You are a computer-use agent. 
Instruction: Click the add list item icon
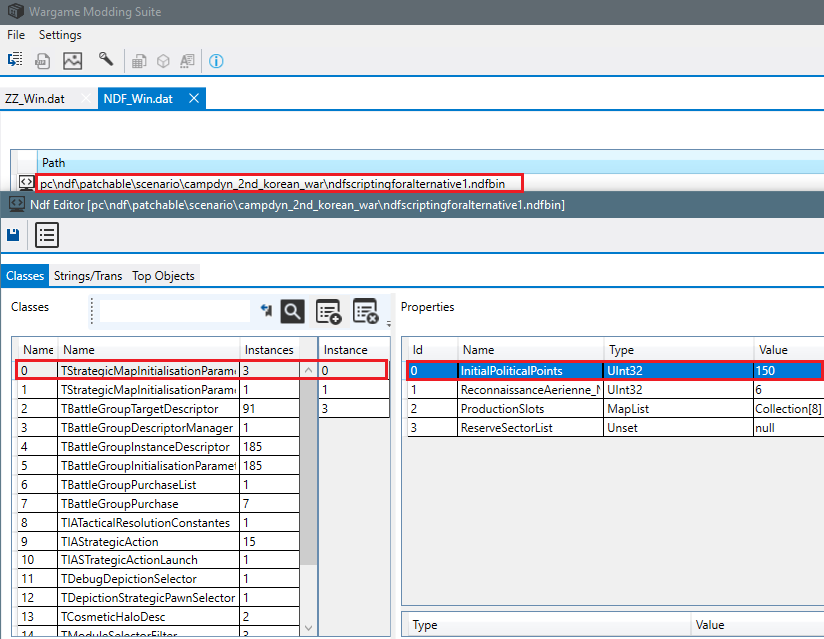(x=328, y=311)
